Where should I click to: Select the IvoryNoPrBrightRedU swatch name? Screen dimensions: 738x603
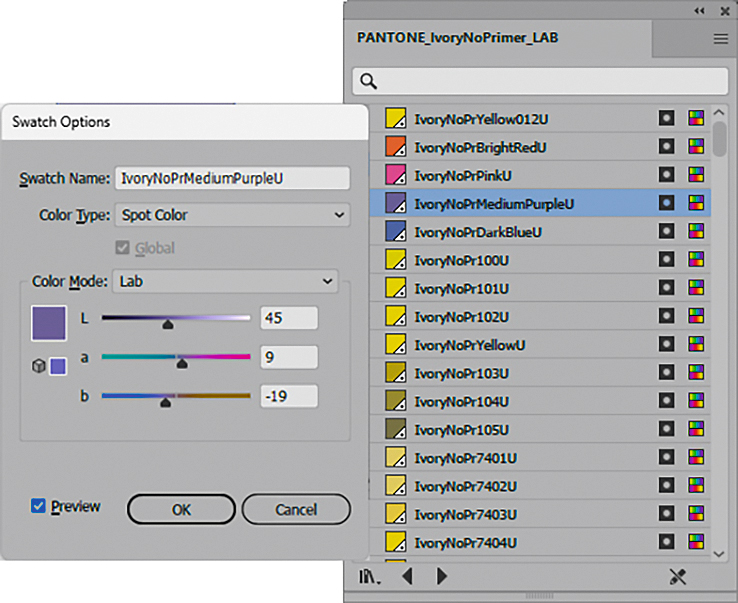coord(480,147)
